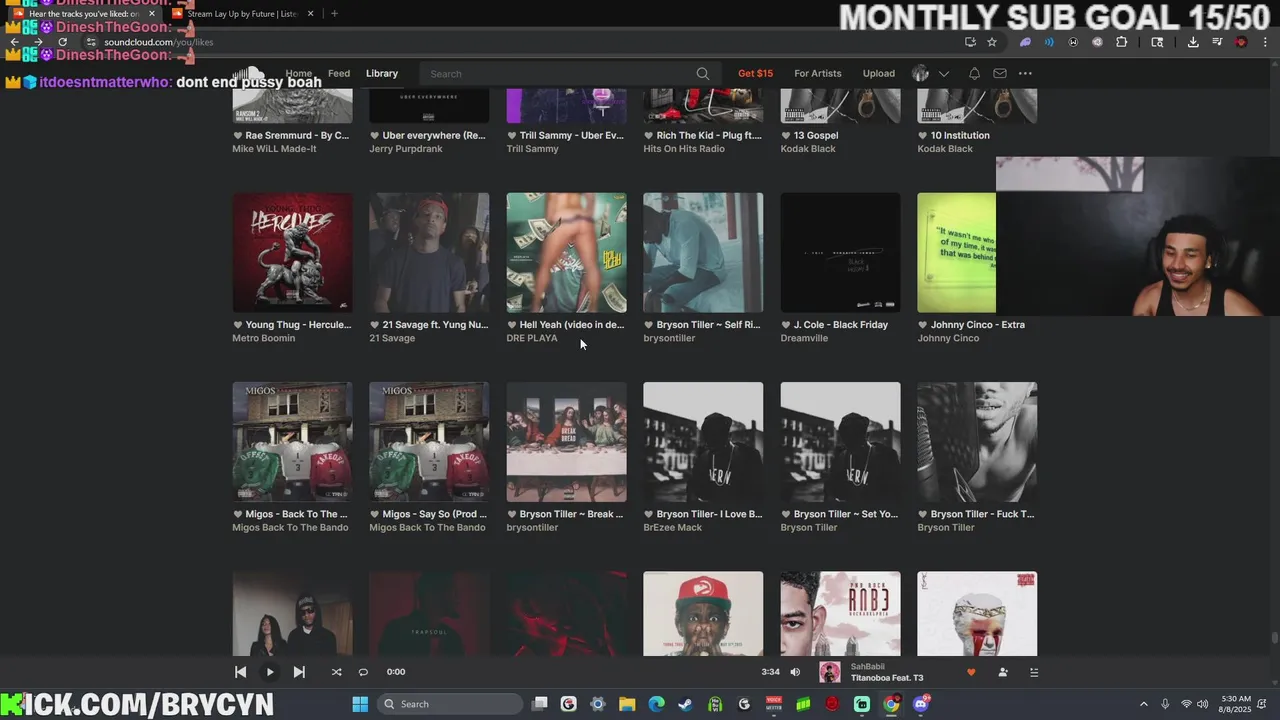Expand the profile avatar dropdown chevron
Image resolution: width=1280 pixels, height=720 pixels.
(x=943, y=74)
